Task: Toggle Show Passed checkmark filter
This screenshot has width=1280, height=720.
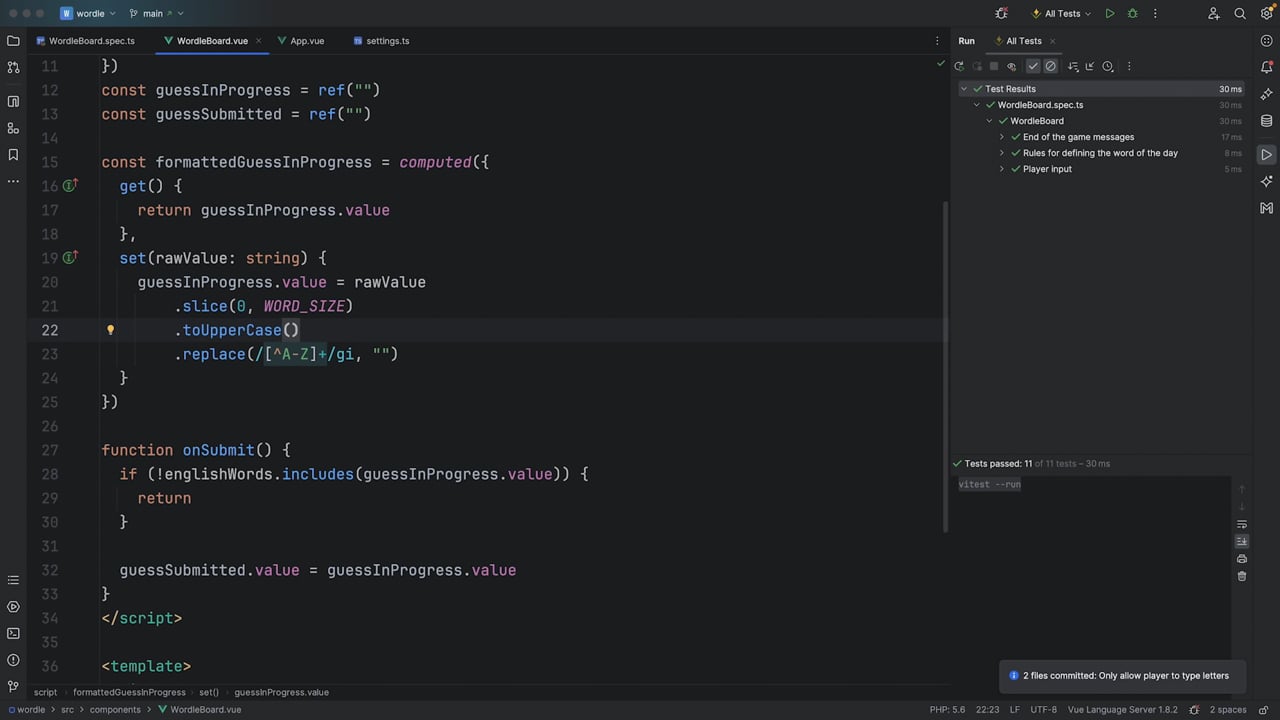Action: [x=1034, y=66]
